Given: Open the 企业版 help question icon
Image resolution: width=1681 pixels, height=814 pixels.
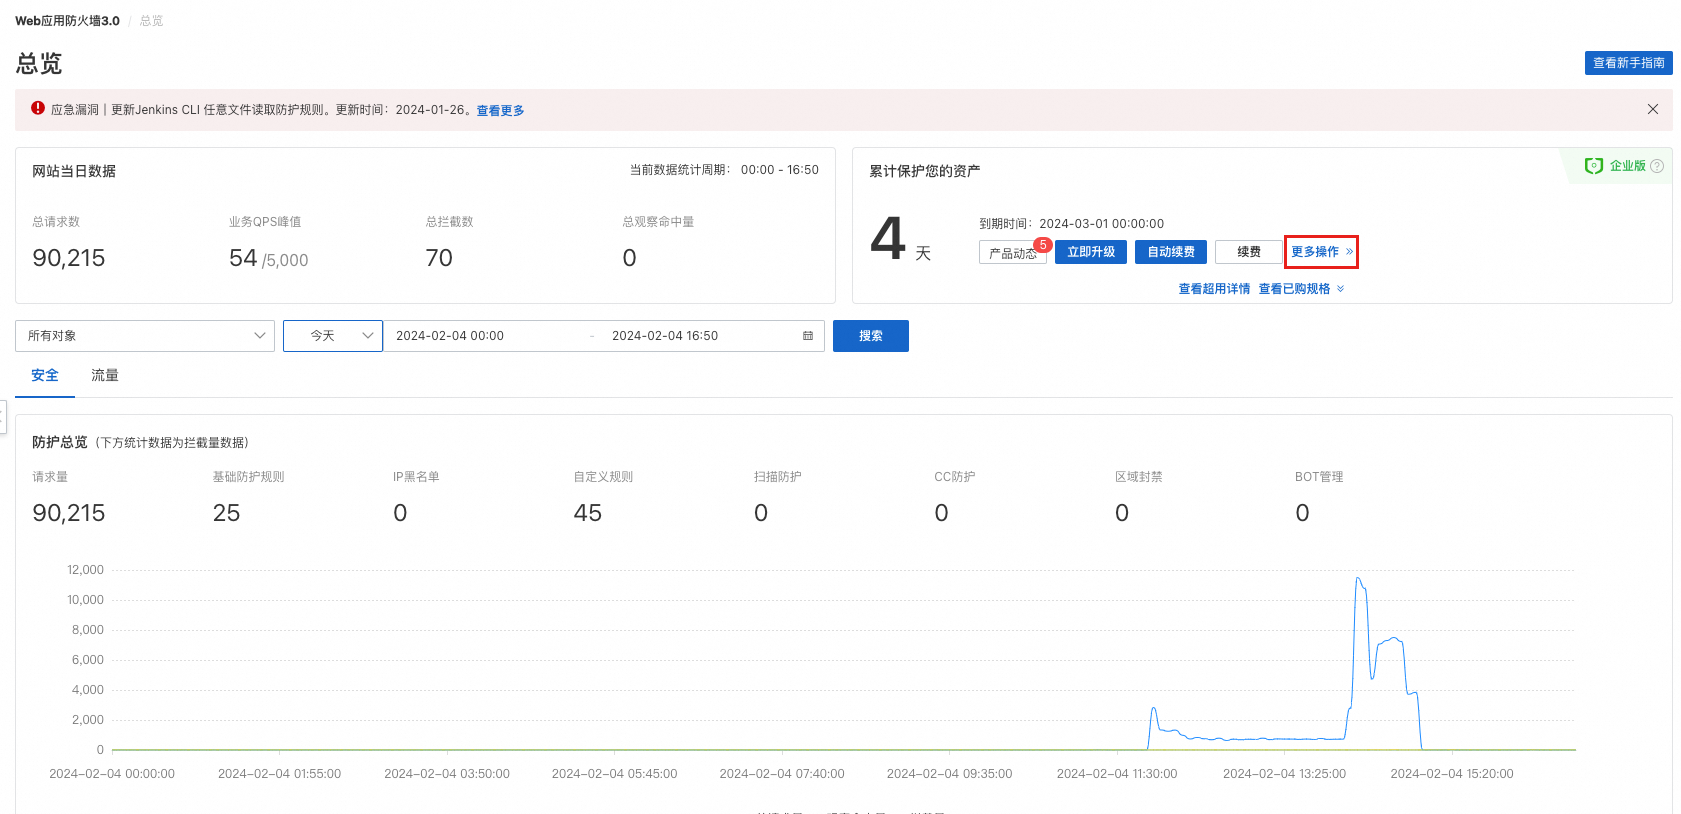Looking at the screenshot, I should click(1657, 166).
